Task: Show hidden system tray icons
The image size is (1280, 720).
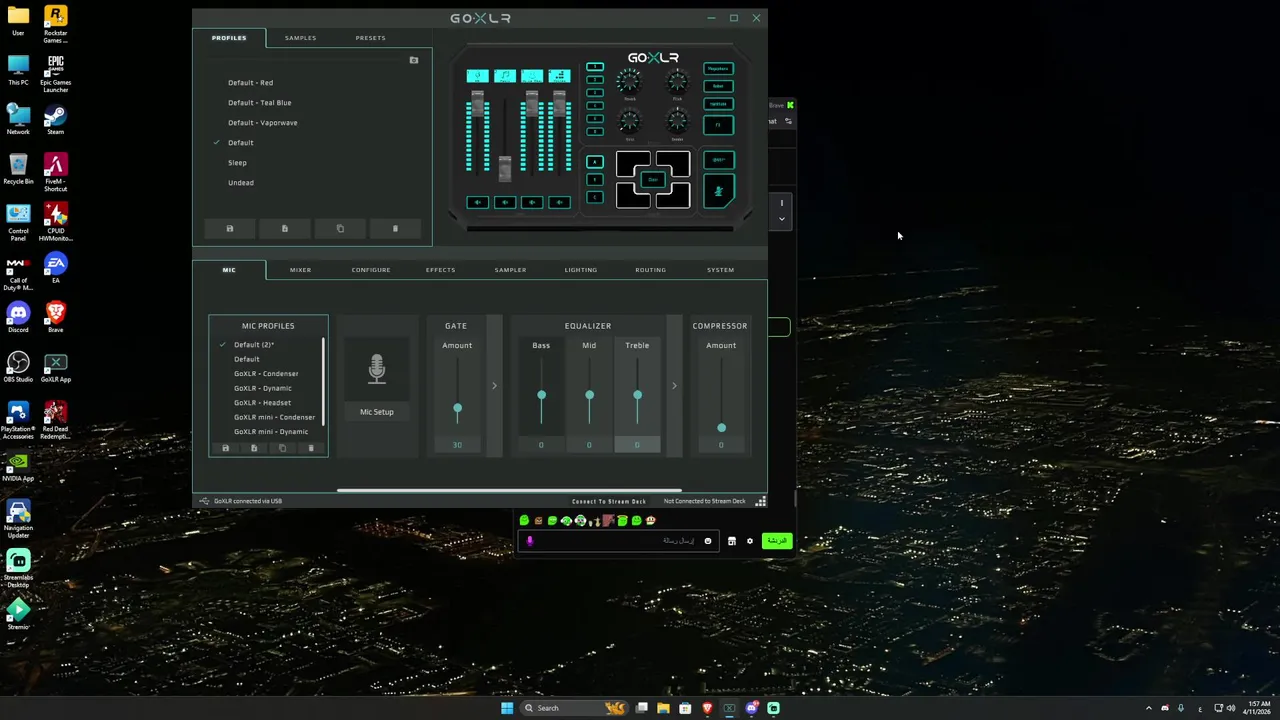Action: [x=1148, y=708]
